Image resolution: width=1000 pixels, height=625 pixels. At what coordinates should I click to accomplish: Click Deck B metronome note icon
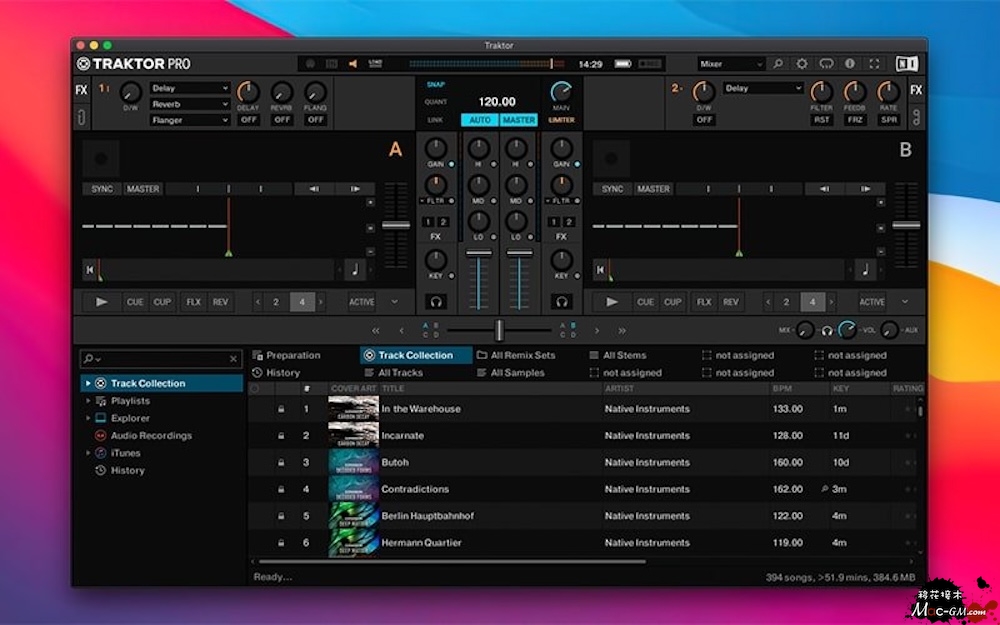click(x=865, y=269)
